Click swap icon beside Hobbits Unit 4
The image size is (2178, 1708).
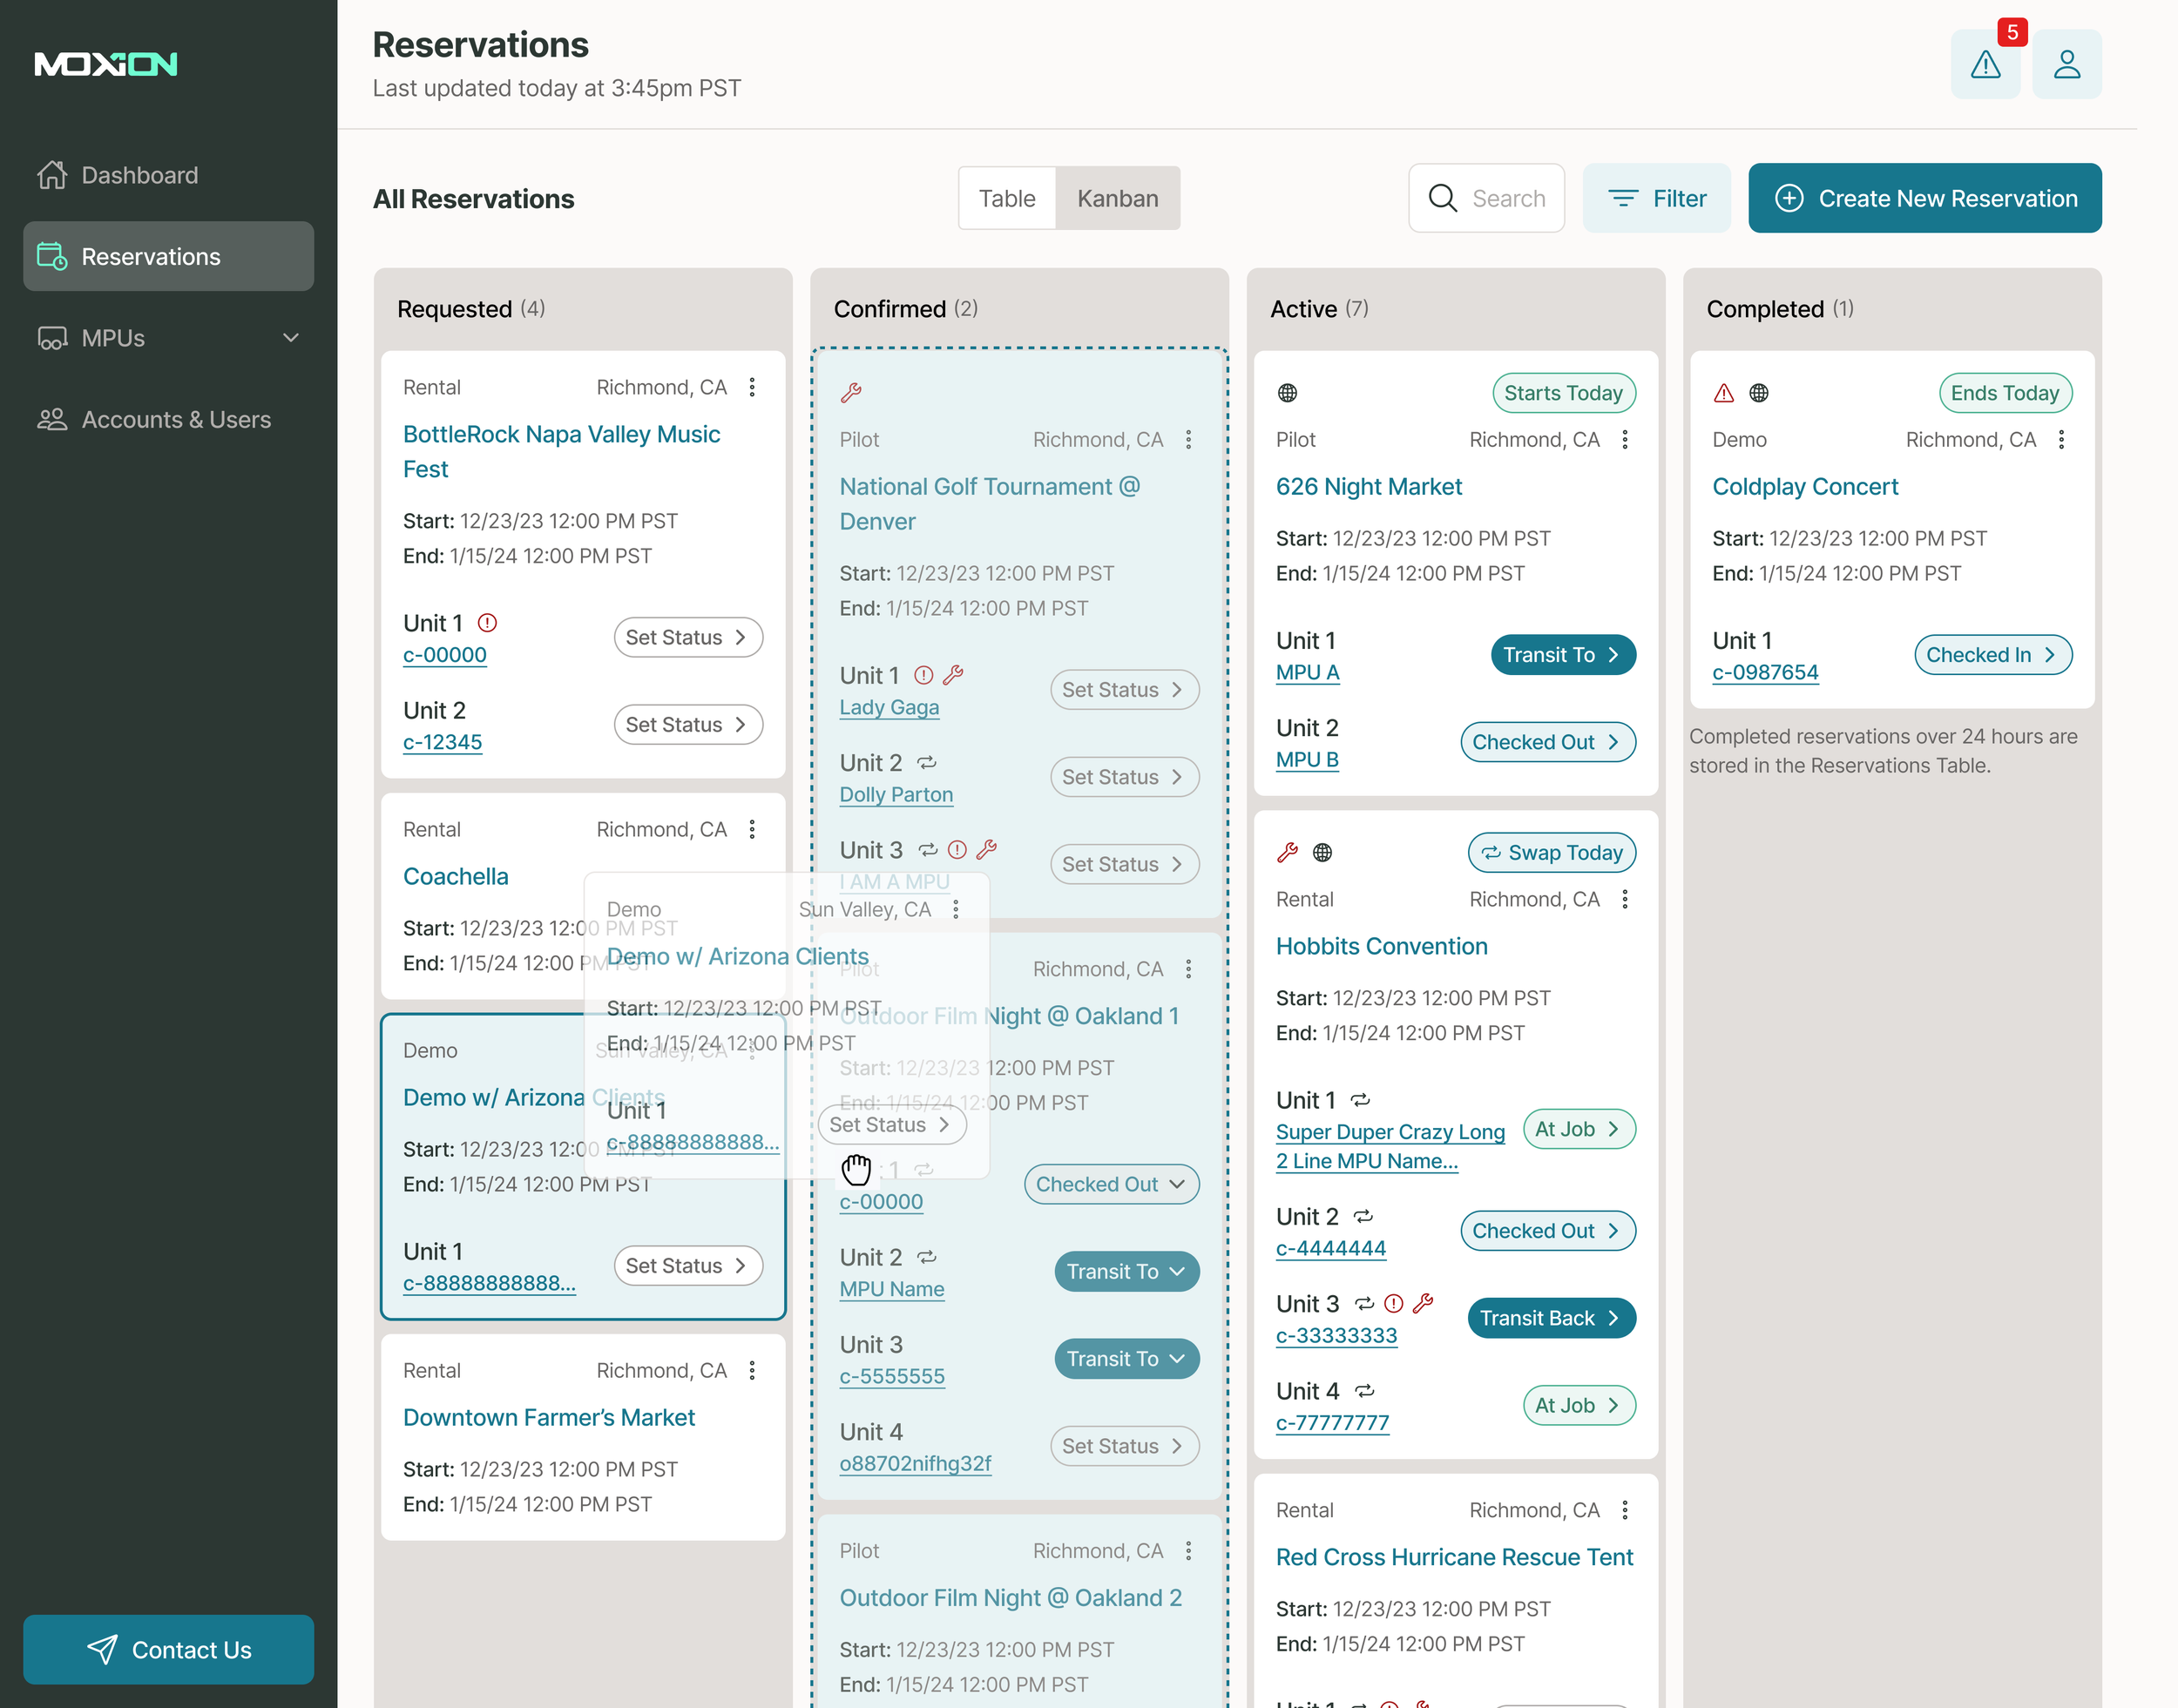point(1365,1391)
